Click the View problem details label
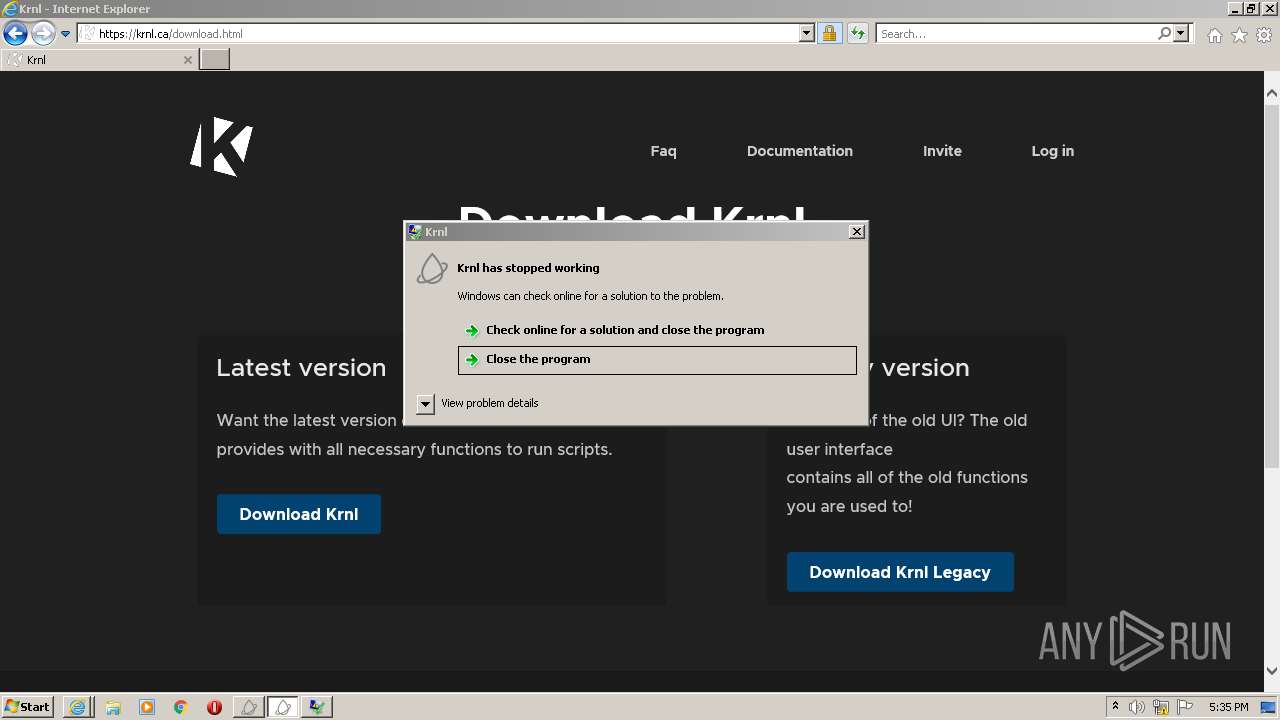This screenshot has width=1280, height=720. pos(490,403)
